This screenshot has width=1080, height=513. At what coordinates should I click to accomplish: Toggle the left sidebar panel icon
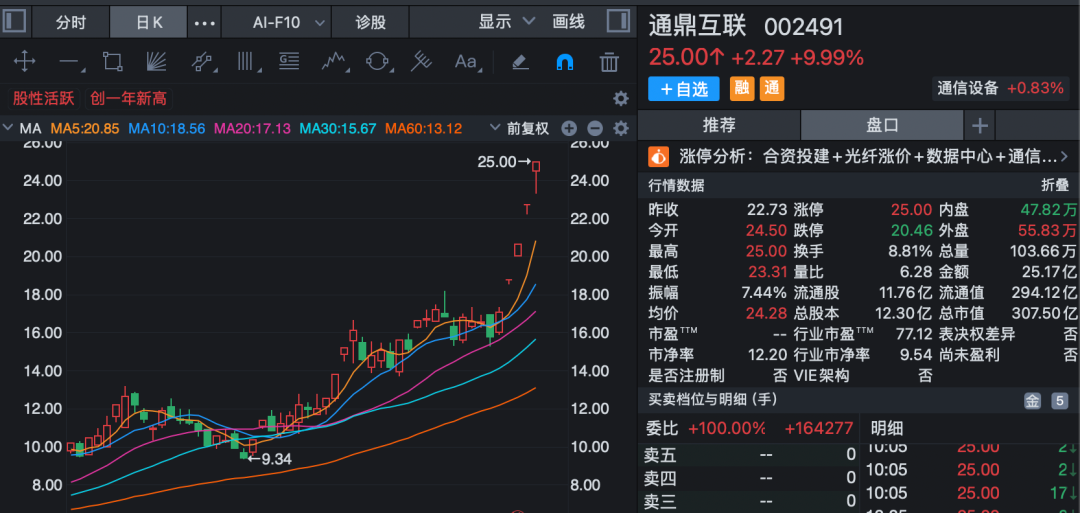point(14,21)
